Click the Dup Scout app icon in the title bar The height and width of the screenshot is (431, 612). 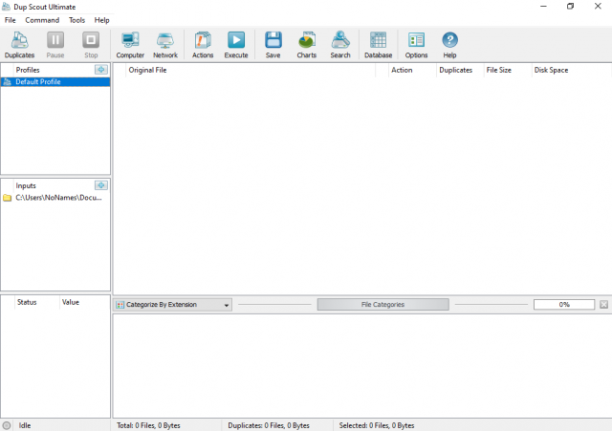[x=6, y=7]
